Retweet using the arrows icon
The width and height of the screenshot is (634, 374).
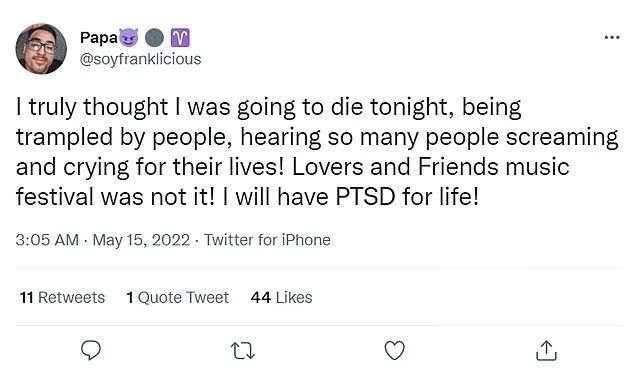coord(243,351)
